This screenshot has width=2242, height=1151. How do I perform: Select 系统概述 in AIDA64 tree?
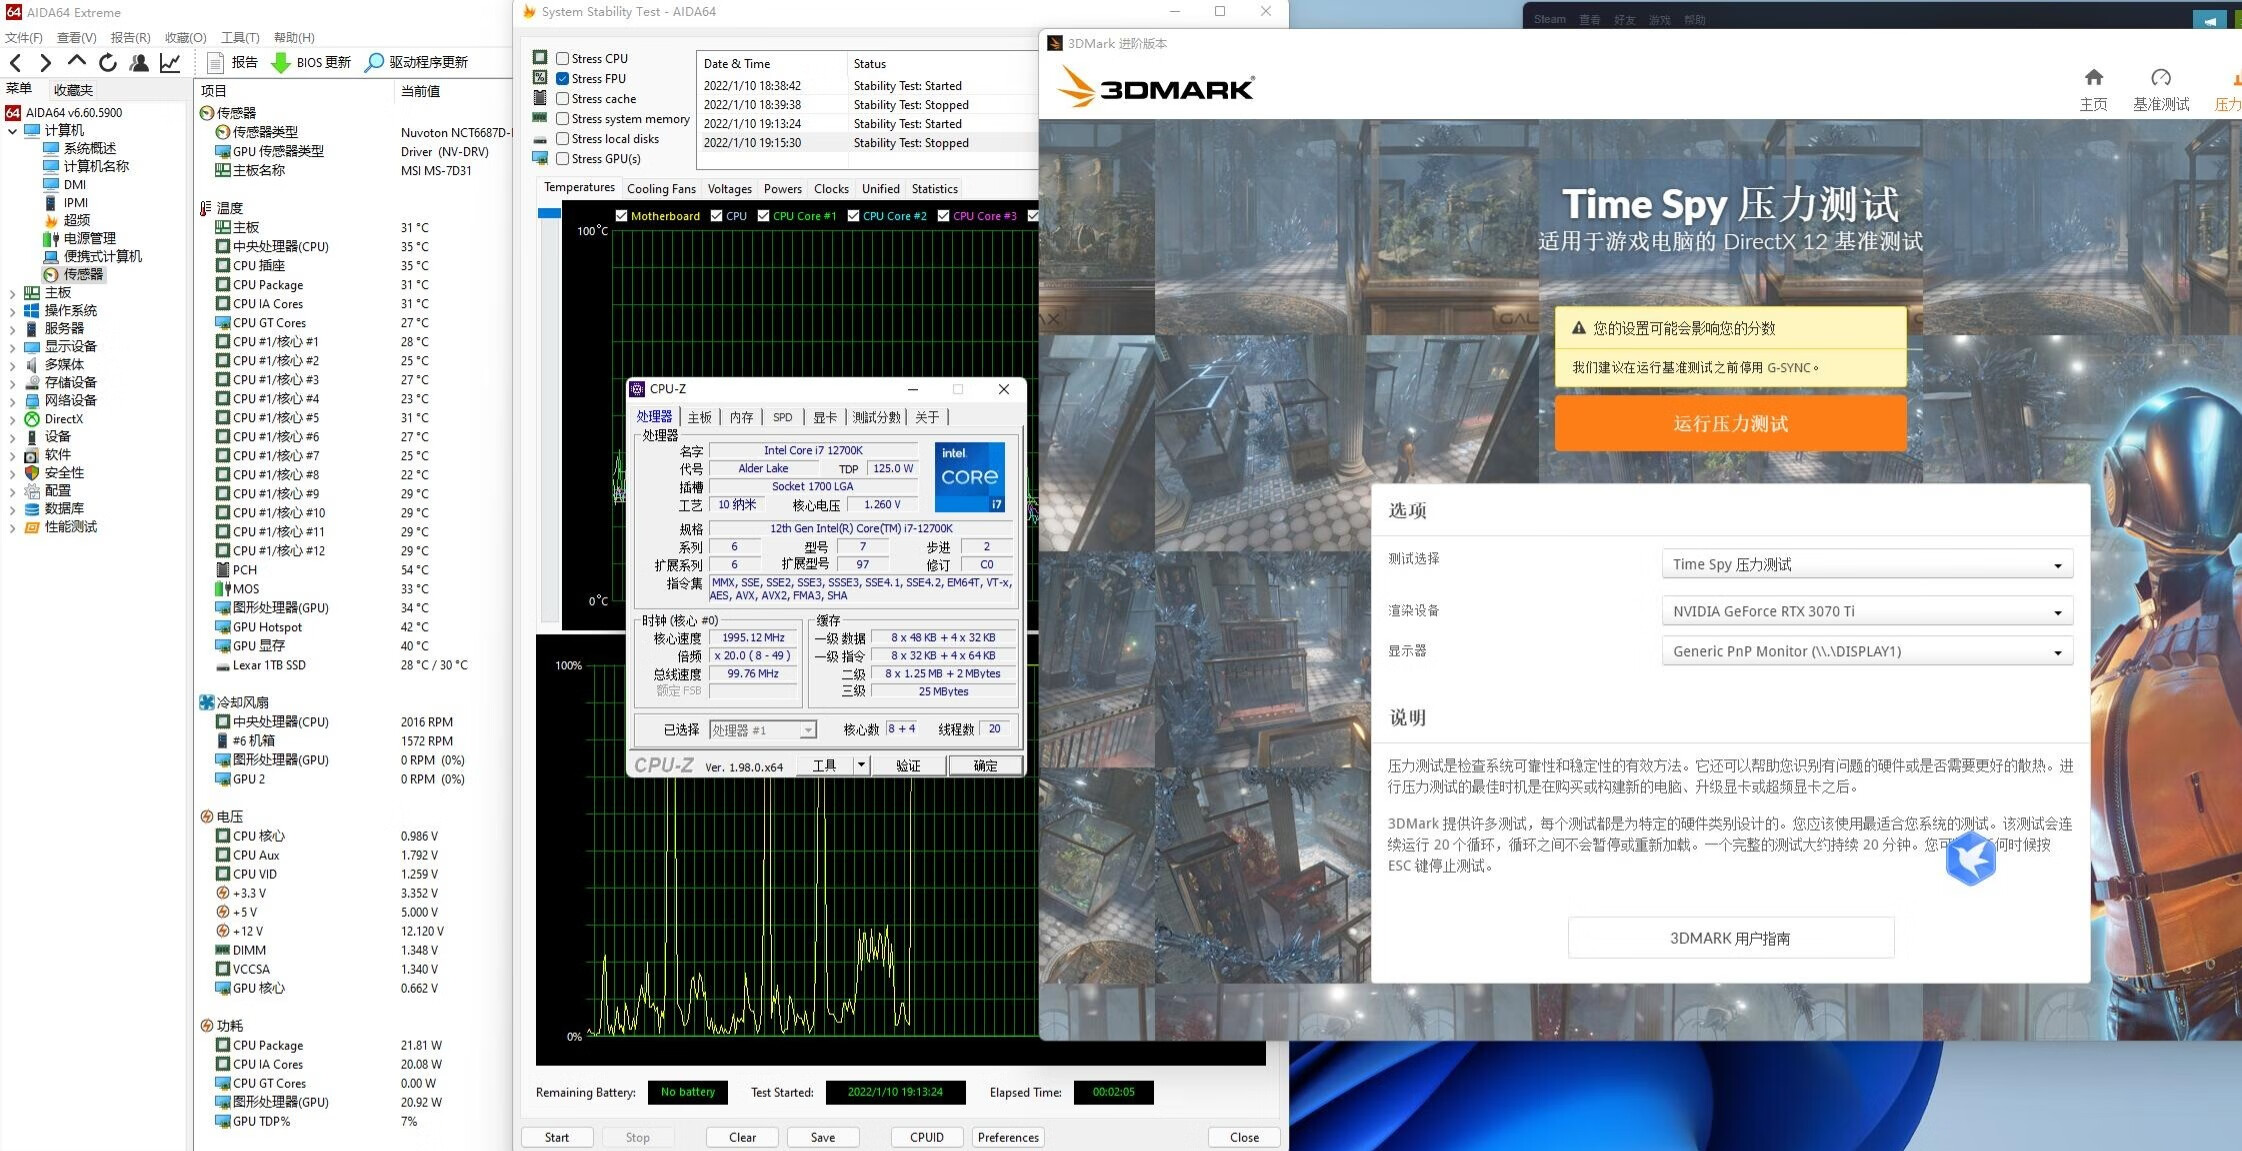(80, 148)
